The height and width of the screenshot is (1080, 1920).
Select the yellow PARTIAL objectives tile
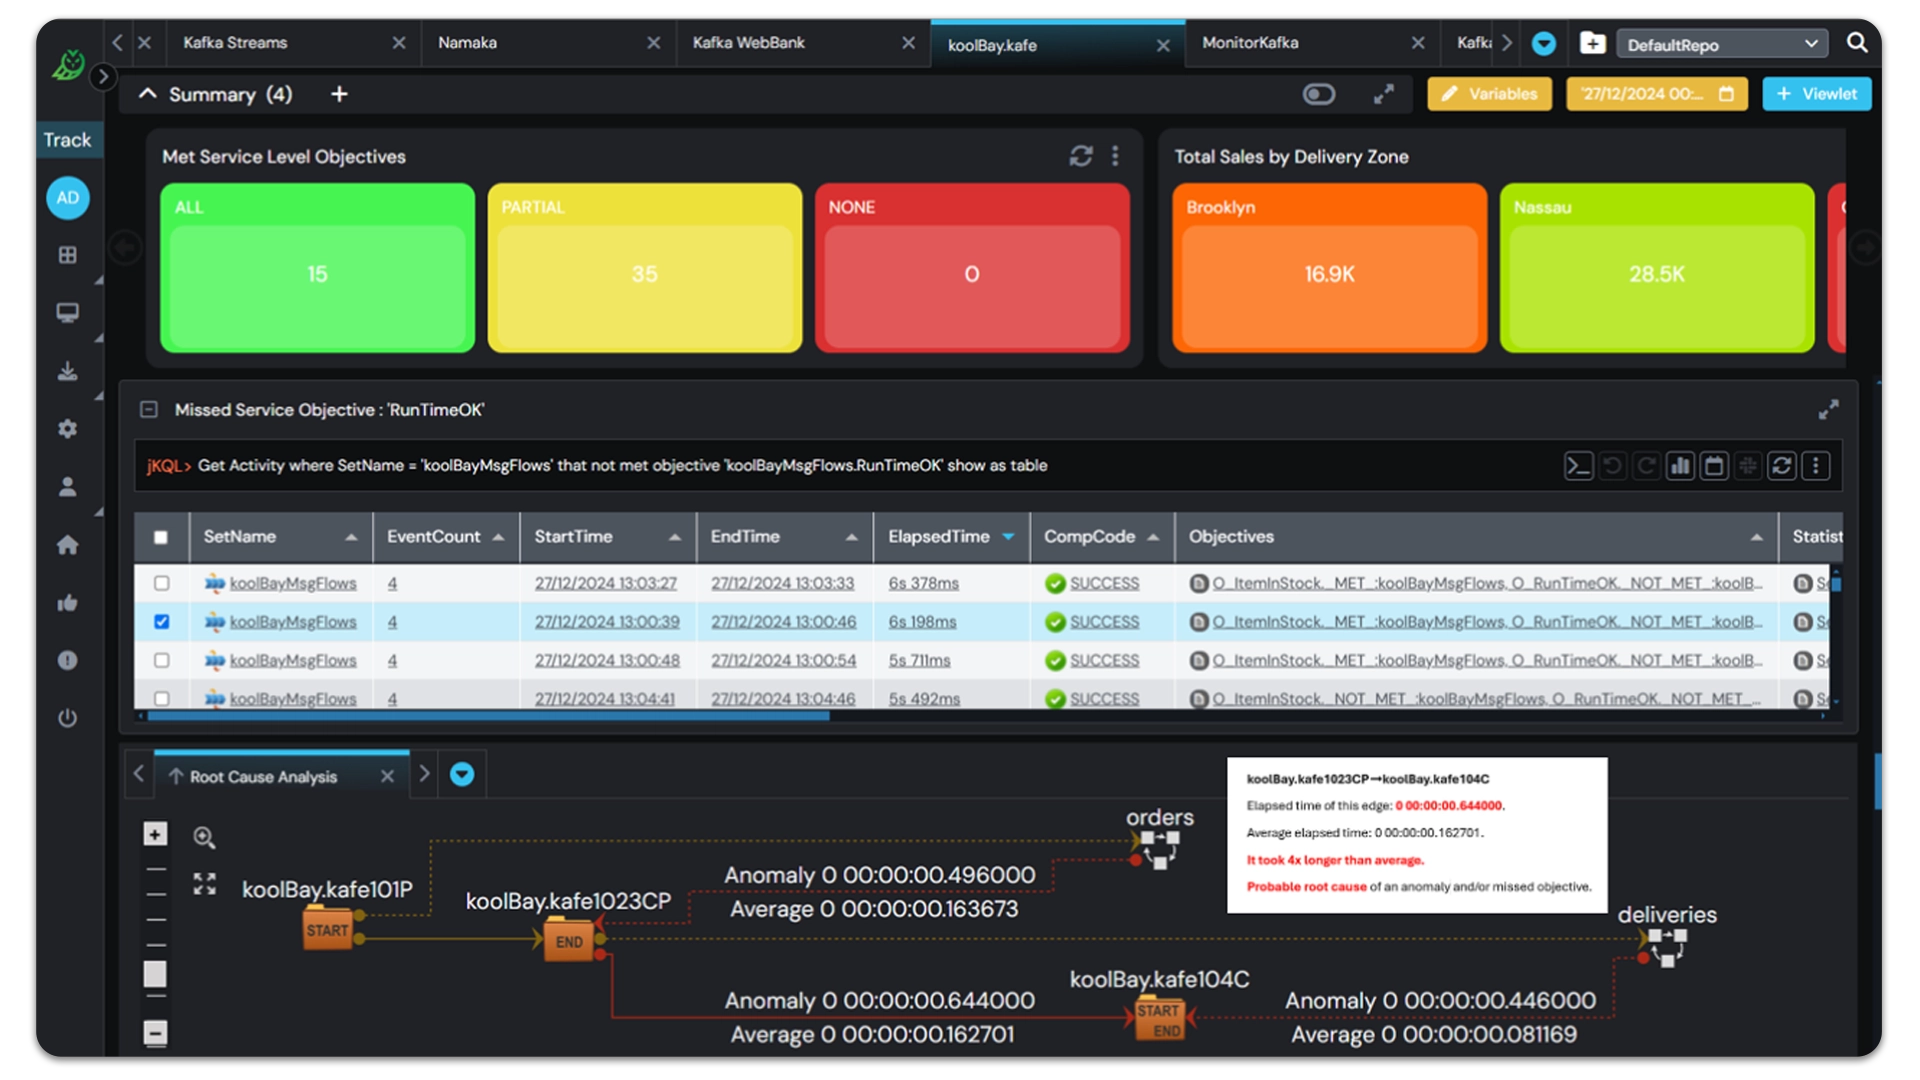click(644, 267)
